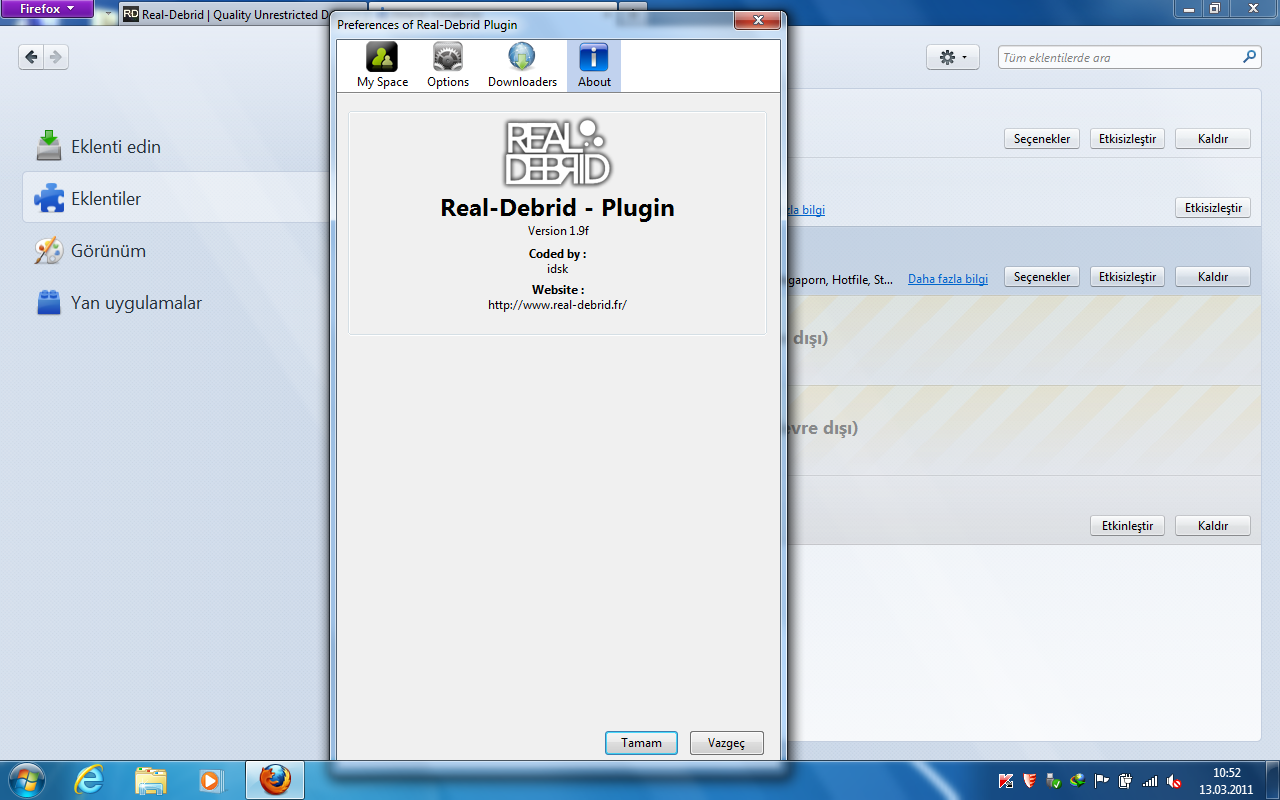The width and height of the screenshot is (1280, 800).
Task: Click the Show Desktop strip beside the clock
Action: (x=1272, y=780)
